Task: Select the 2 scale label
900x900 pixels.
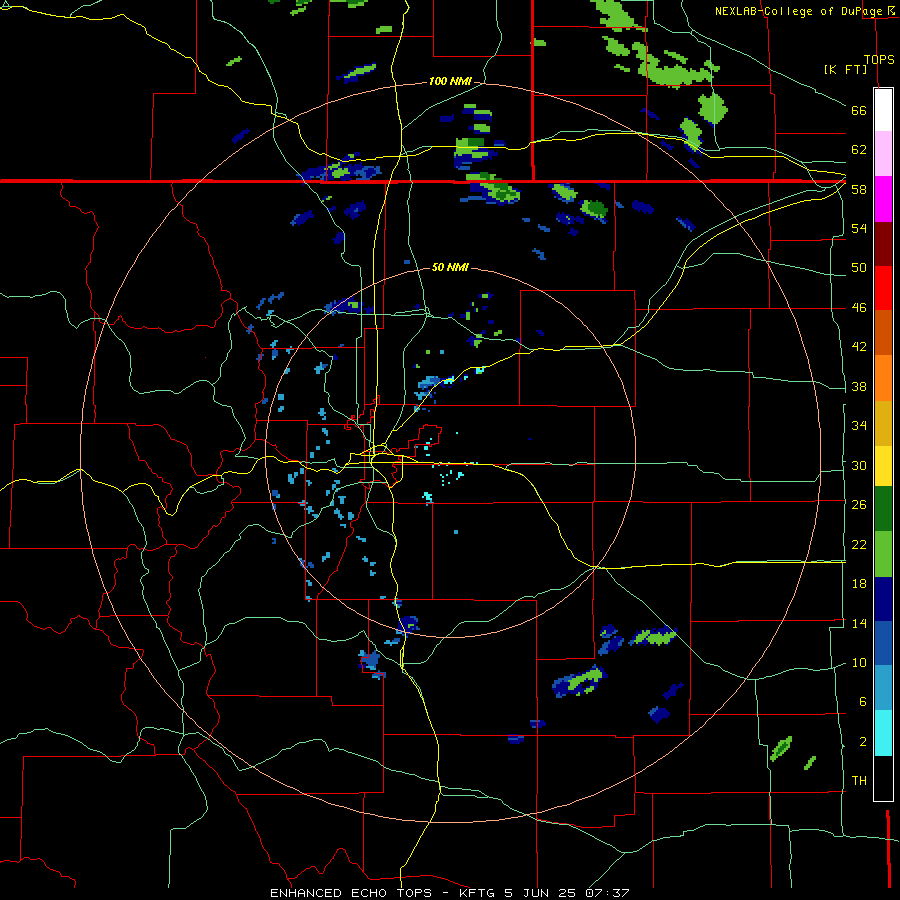Action: 863,741
